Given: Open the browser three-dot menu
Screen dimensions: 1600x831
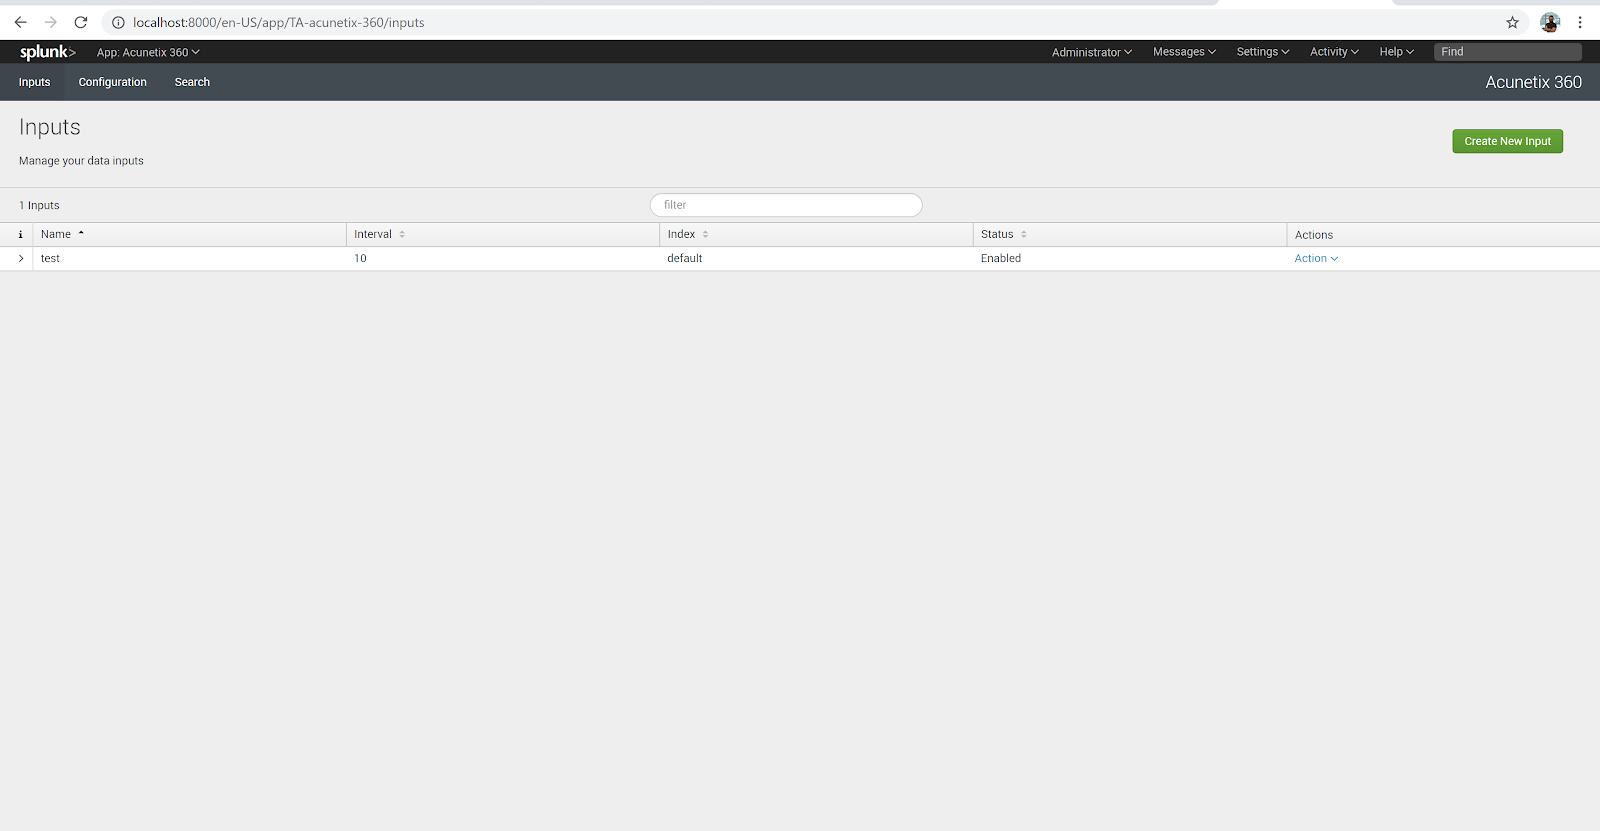Looking at the screenshot, I should tap(1580, 22).
